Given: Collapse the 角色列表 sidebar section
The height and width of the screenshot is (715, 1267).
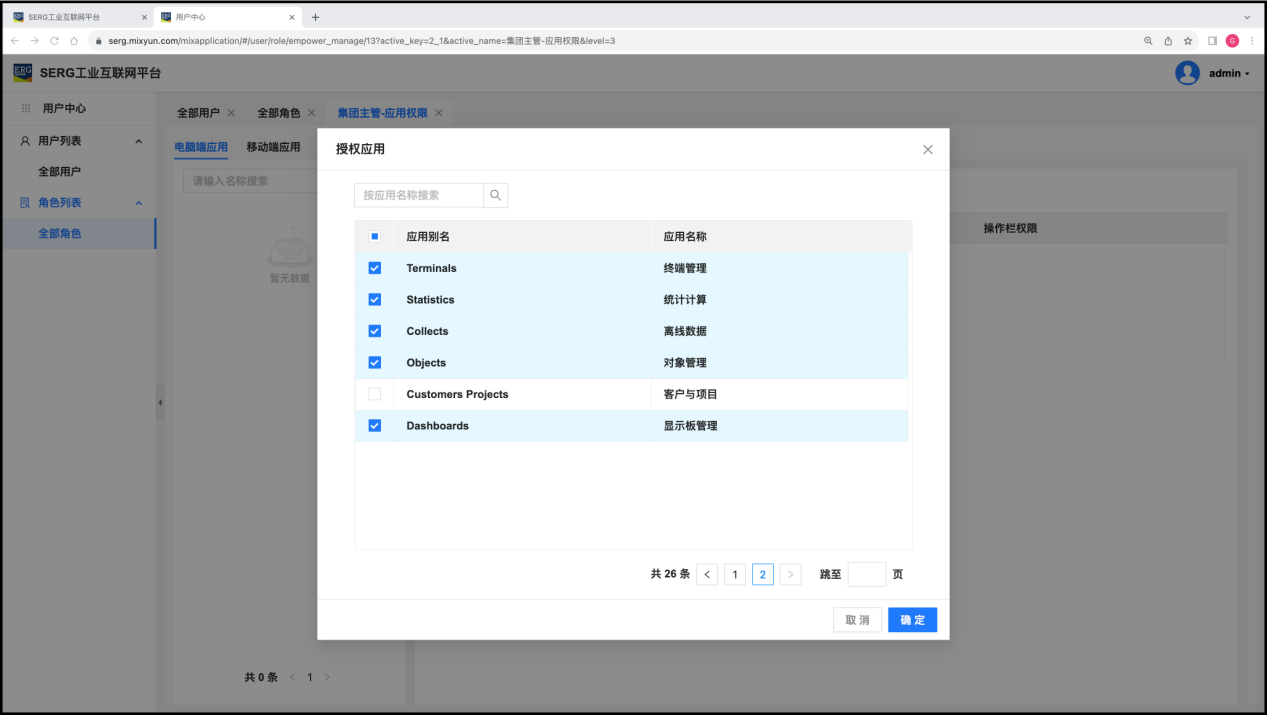Looking at the screenshot, I should click(x=138, y=203).
